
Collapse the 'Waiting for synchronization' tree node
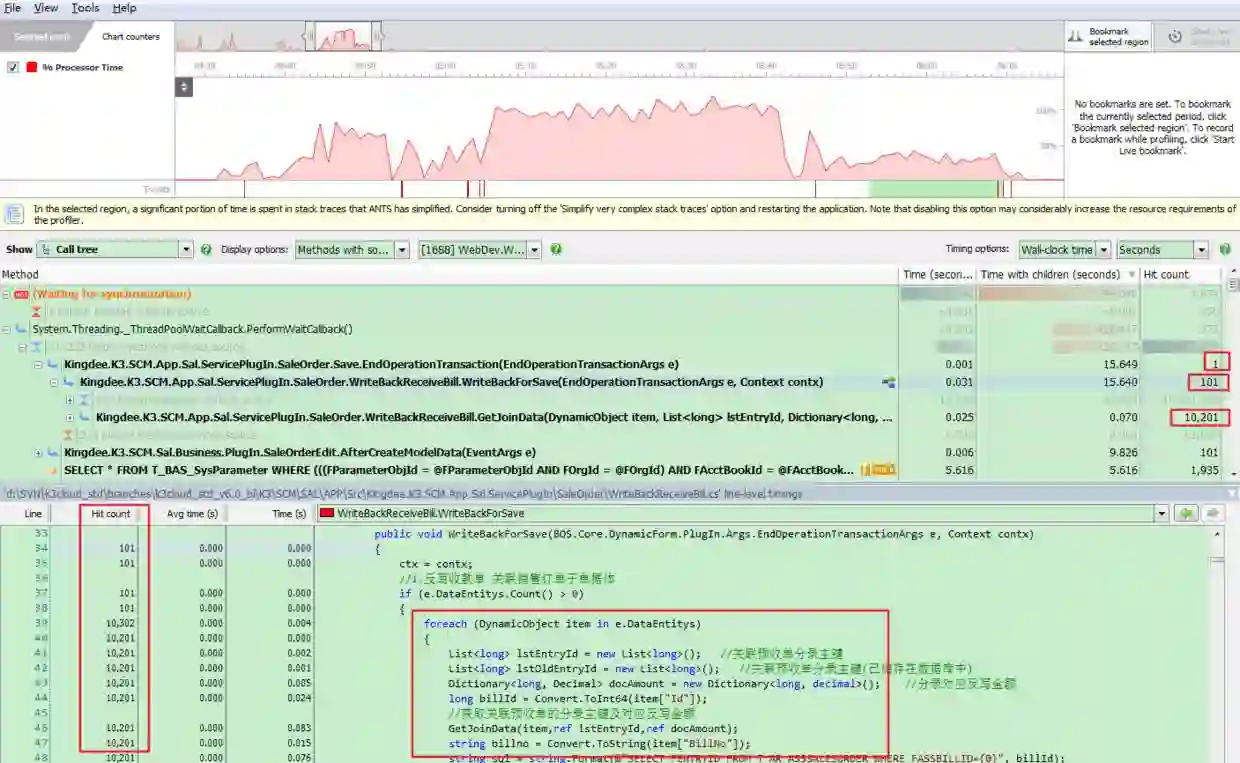6,294
